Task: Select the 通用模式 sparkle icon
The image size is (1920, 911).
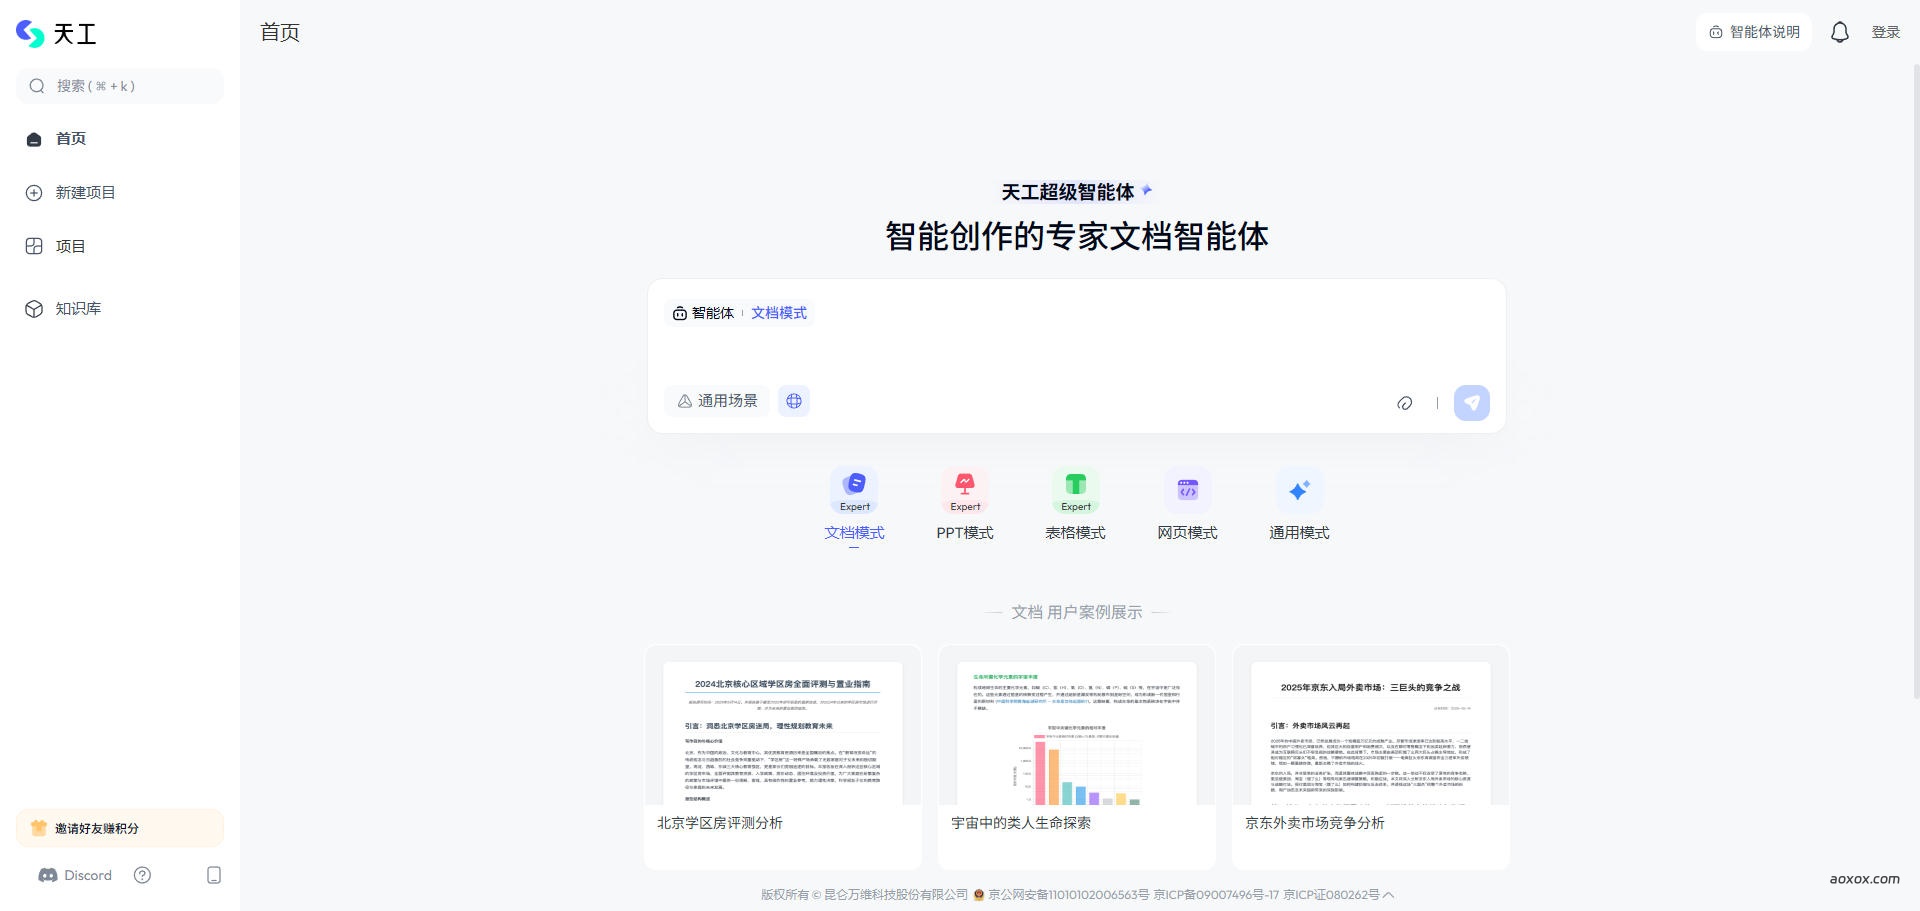Action: click(1299, 490)
